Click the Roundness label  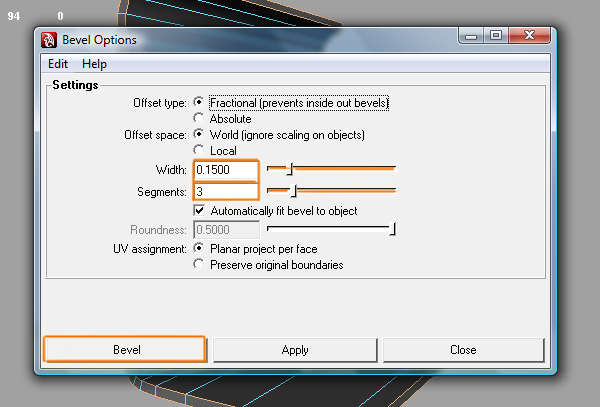158,230
